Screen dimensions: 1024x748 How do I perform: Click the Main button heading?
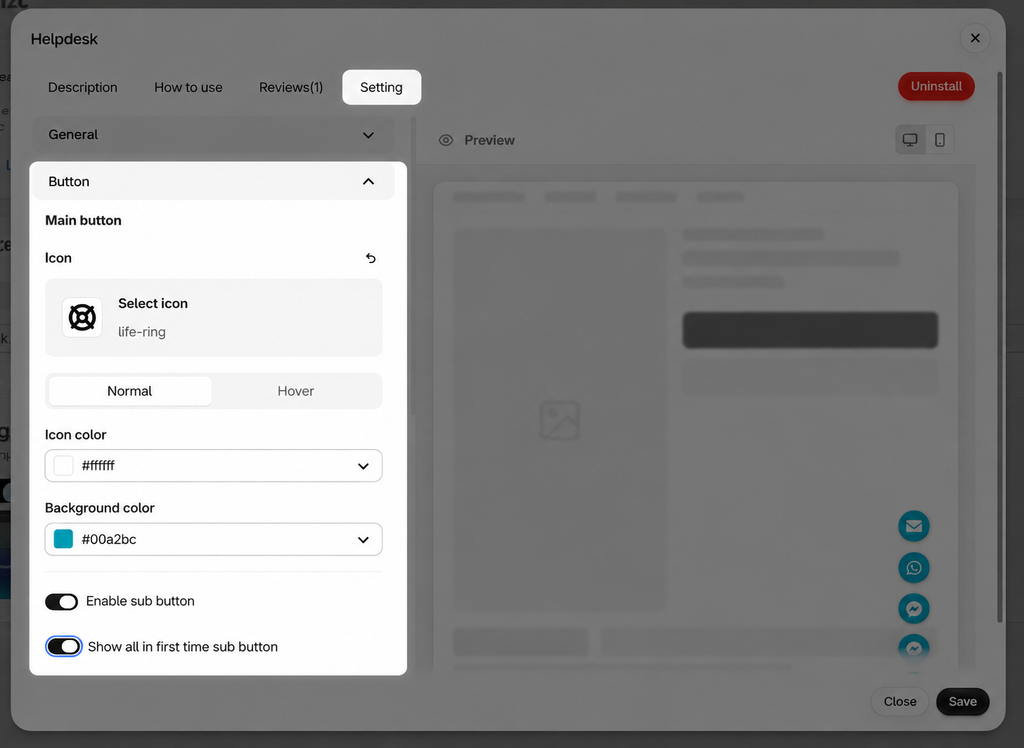[83, 221]
